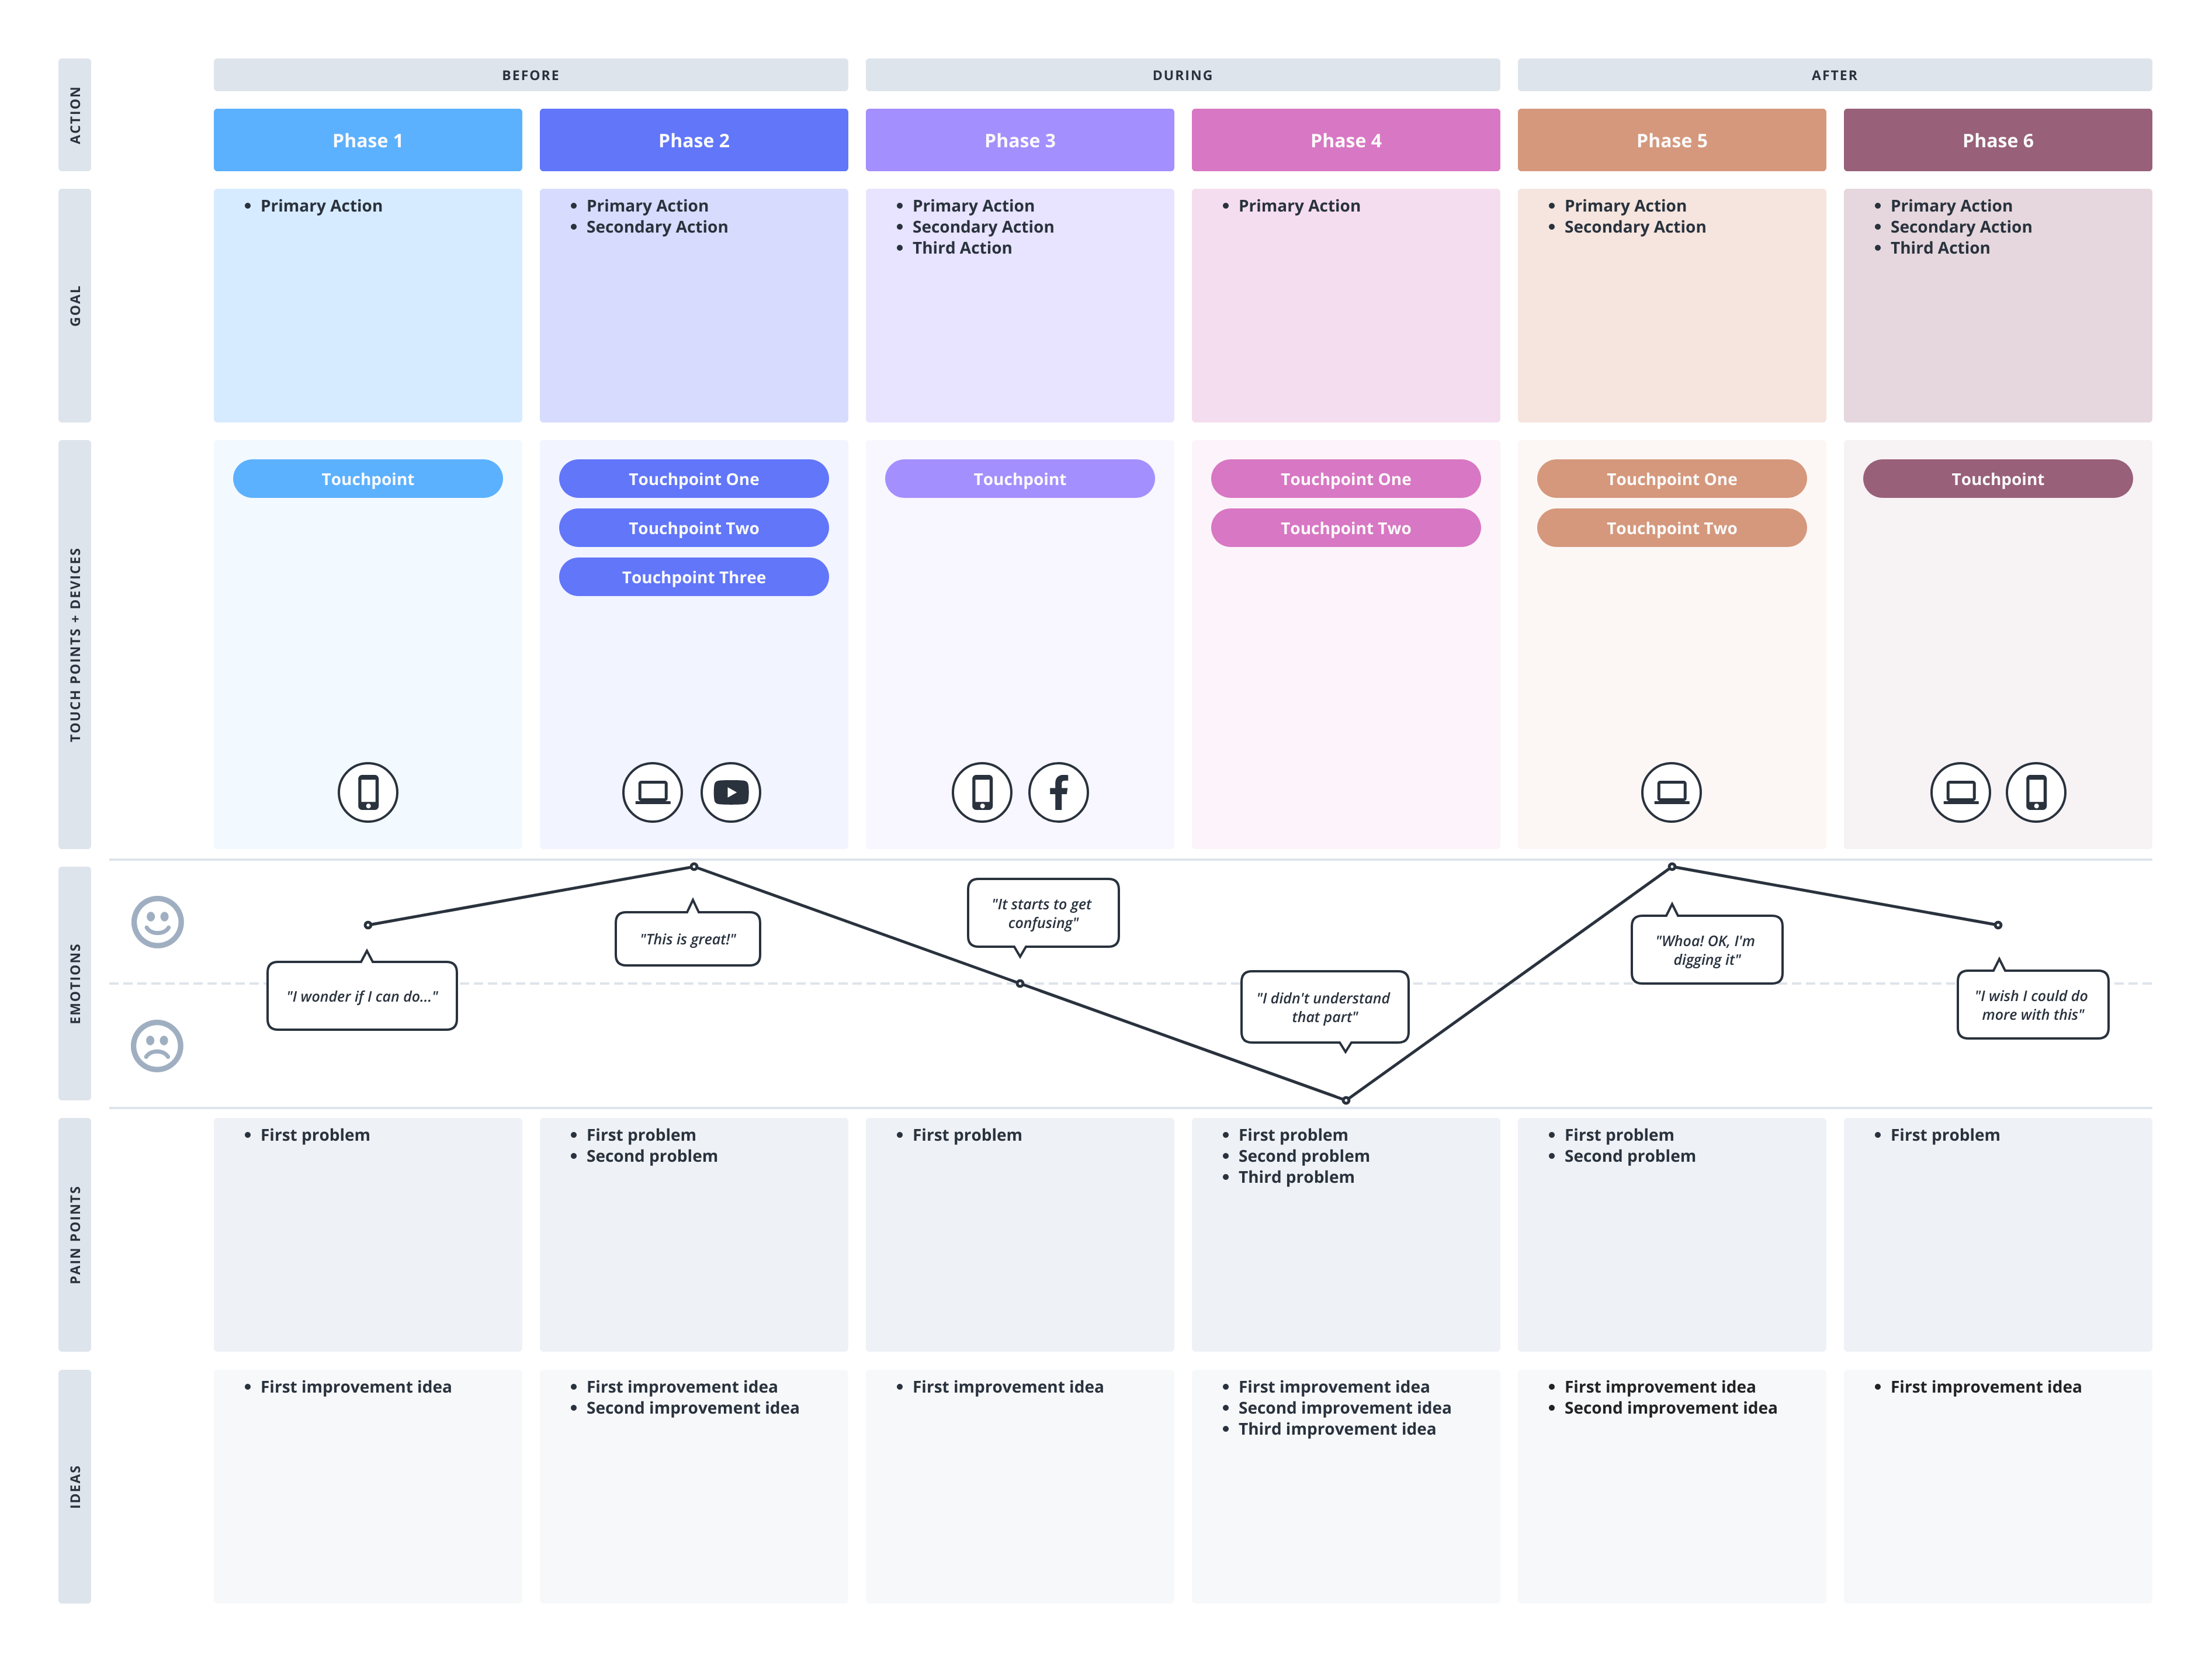Click "Second problem" in Phase 2 pain points
The width and height of the screenshot is (2212, 1662).
point(652,1156)
